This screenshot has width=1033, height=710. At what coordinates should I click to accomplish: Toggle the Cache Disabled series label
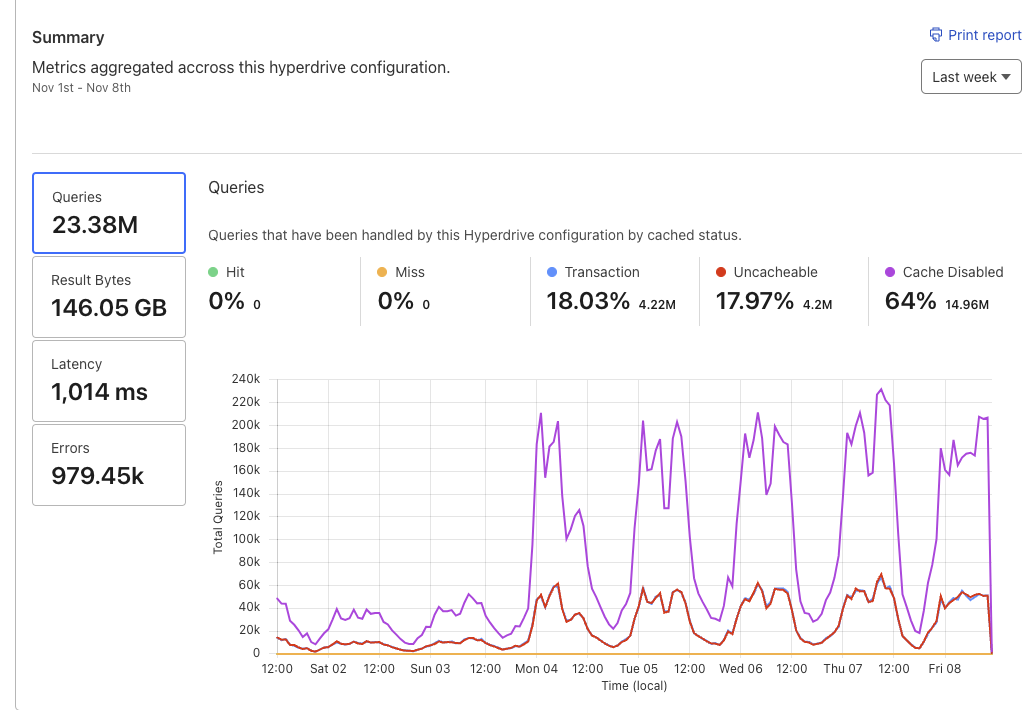click(952, 272)
